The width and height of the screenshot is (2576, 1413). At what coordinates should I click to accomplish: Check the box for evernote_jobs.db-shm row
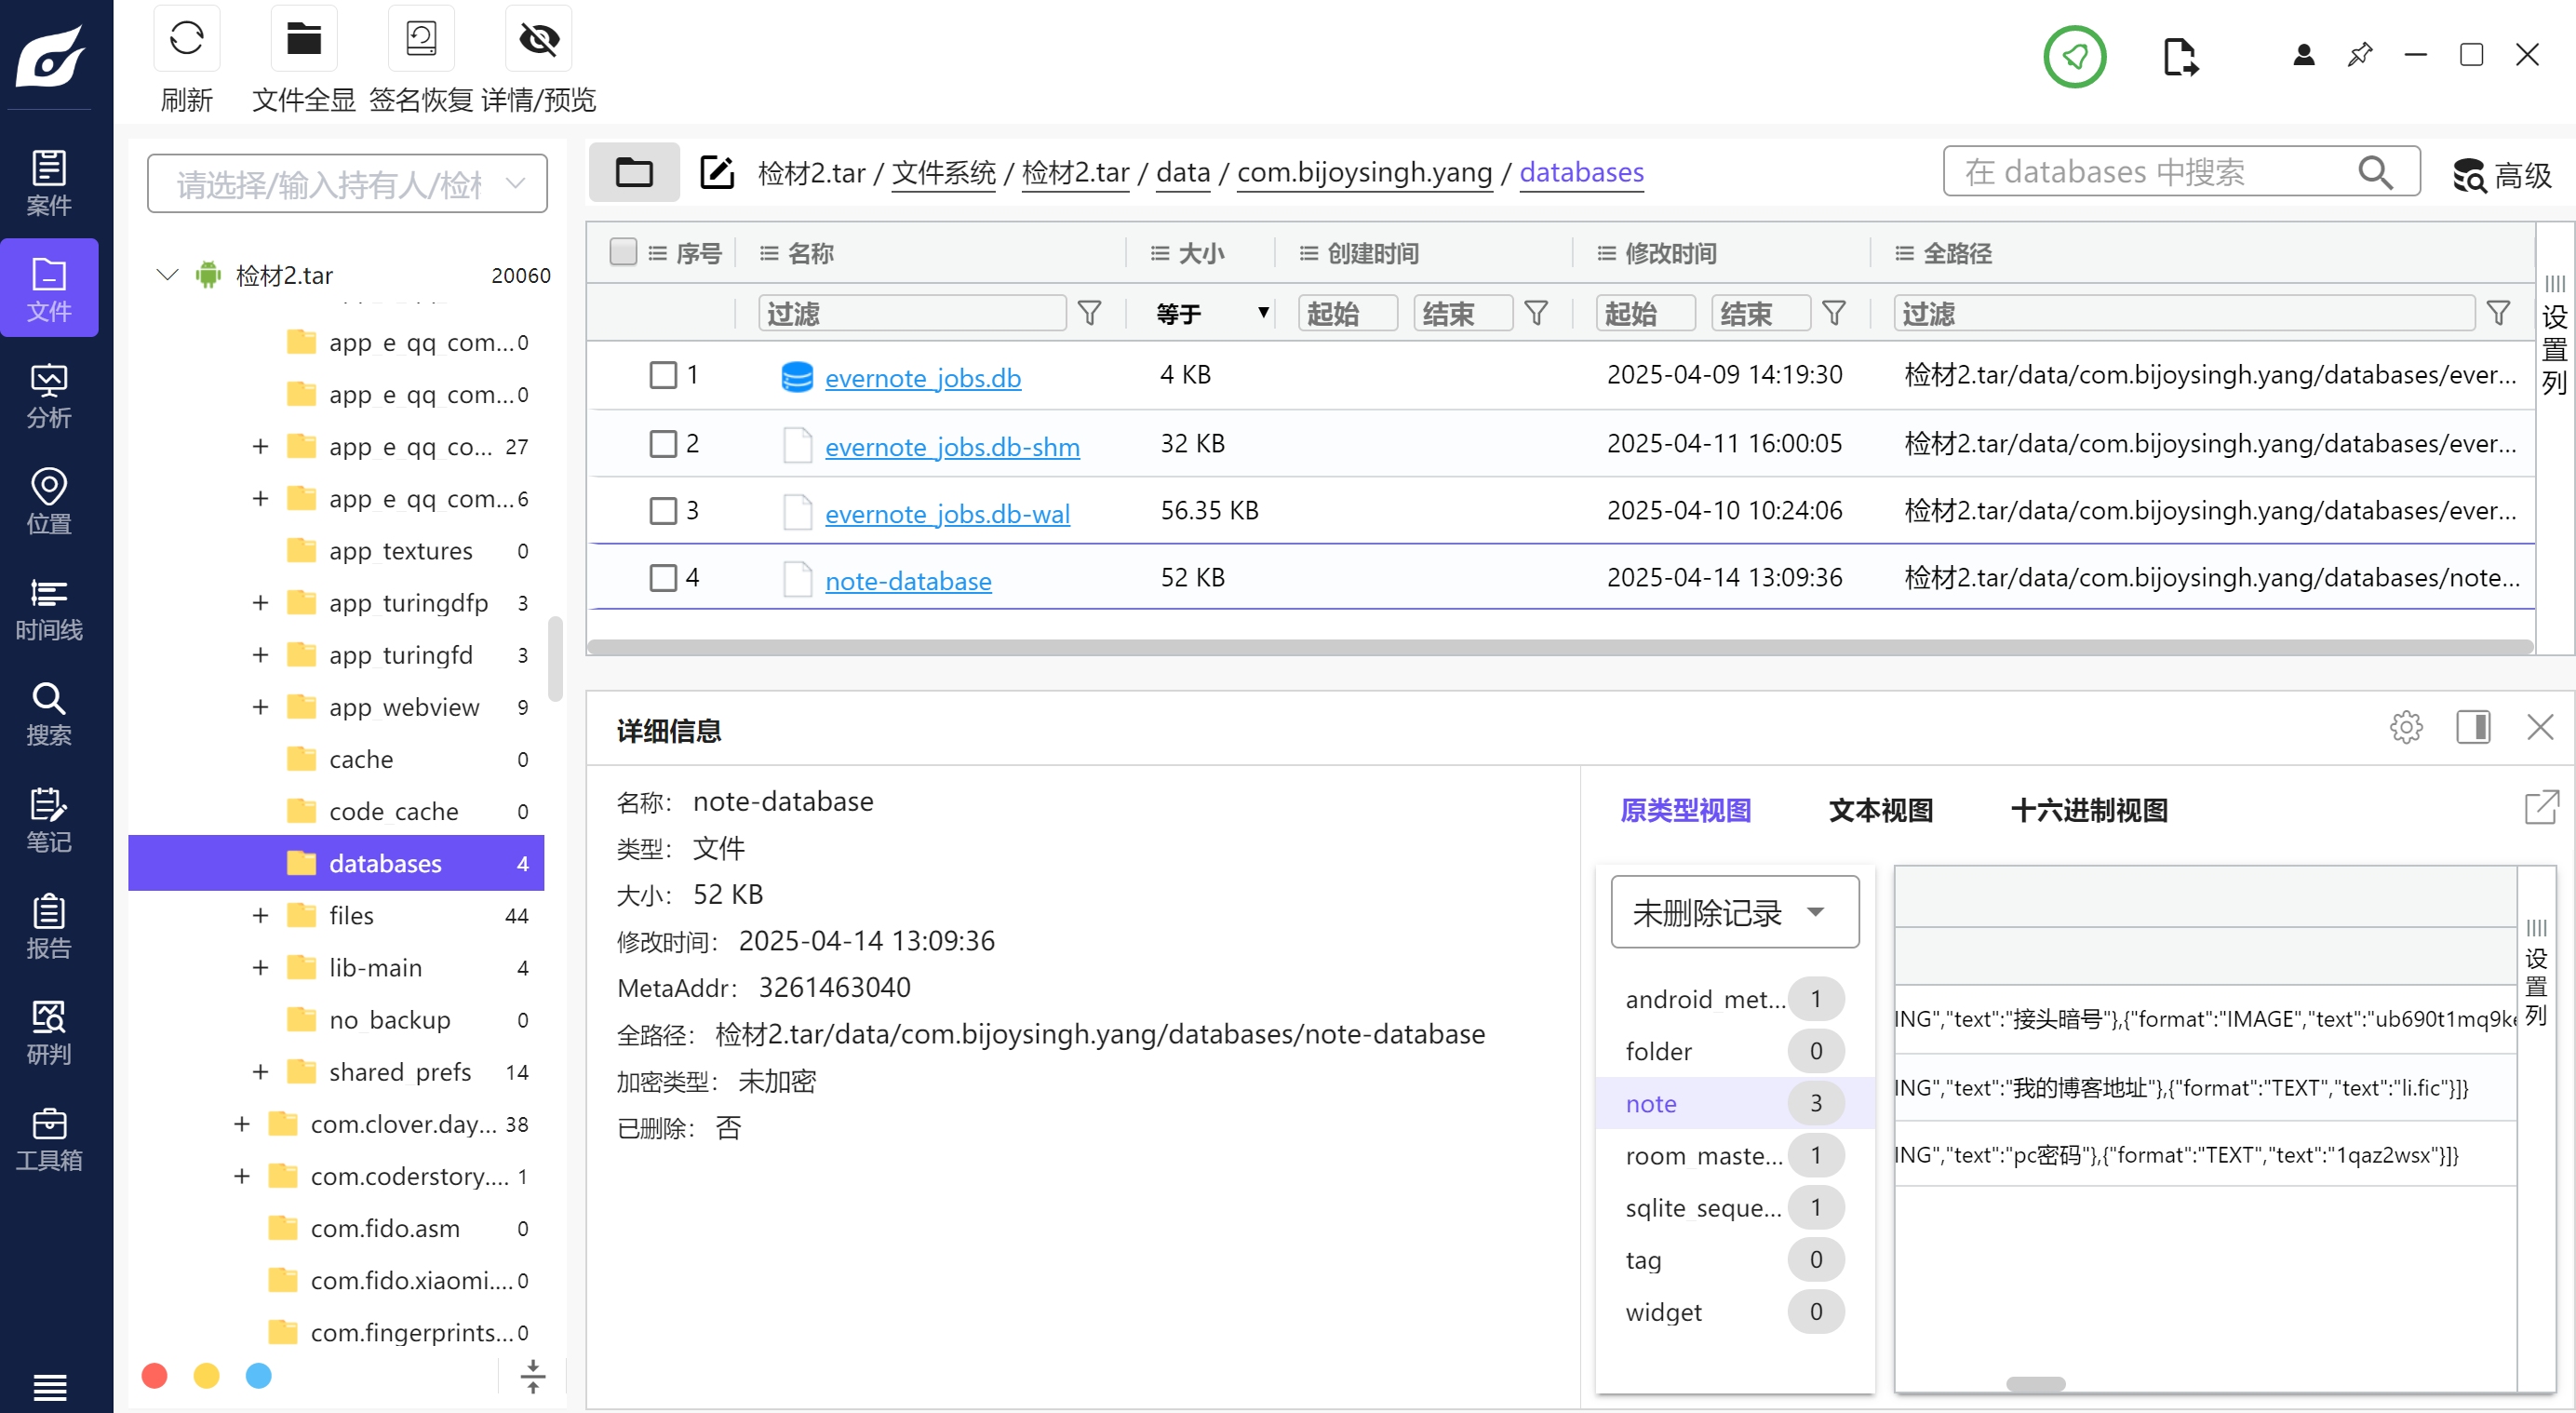663,443
